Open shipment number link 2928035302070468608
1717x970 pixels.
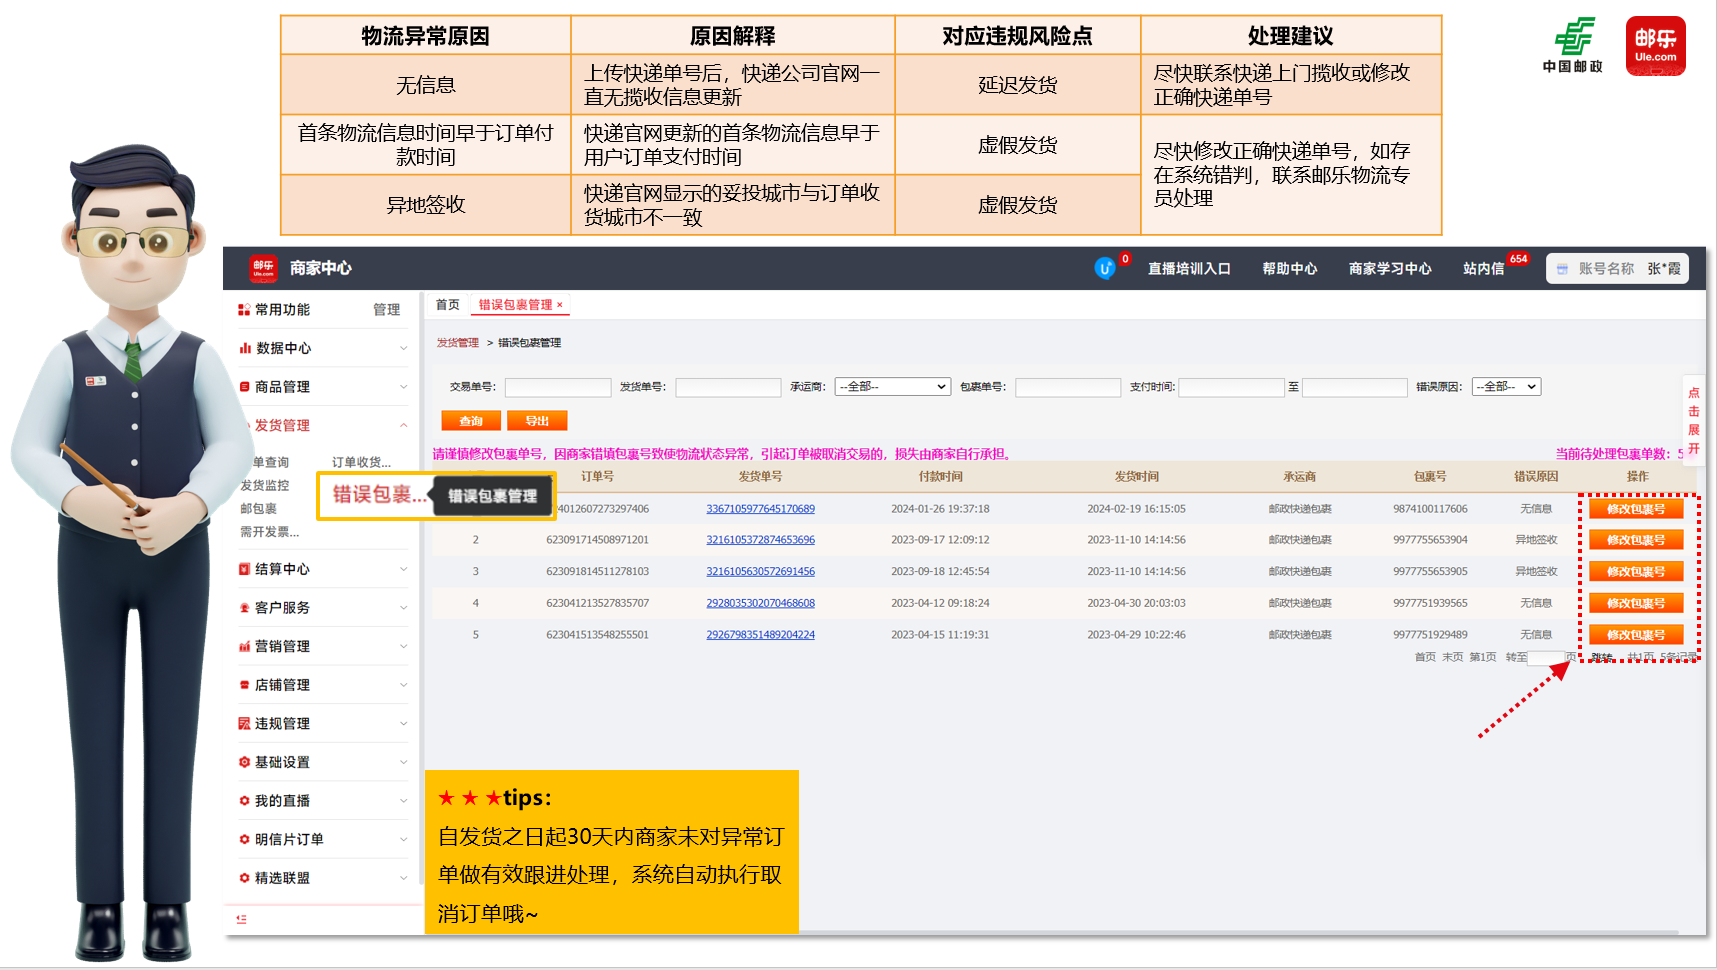[760, 603]
